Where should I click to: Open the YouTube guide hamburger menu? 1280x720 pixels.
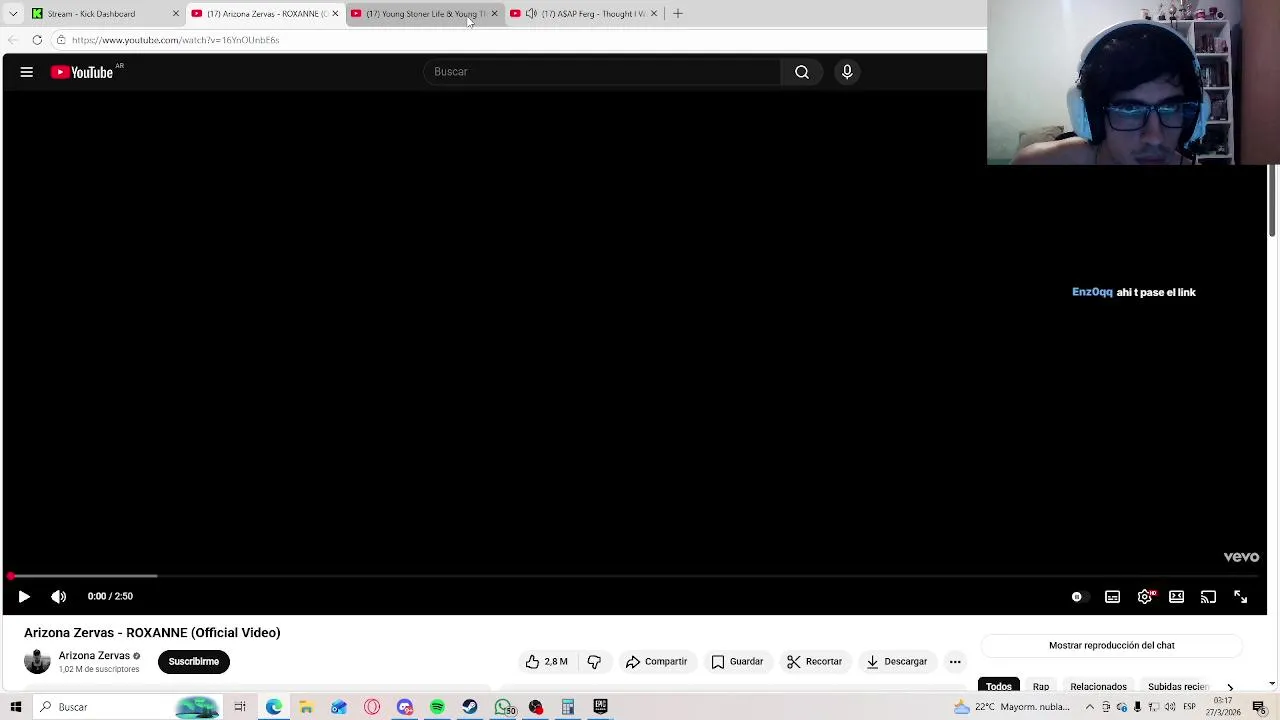click(x=27, y=72)
